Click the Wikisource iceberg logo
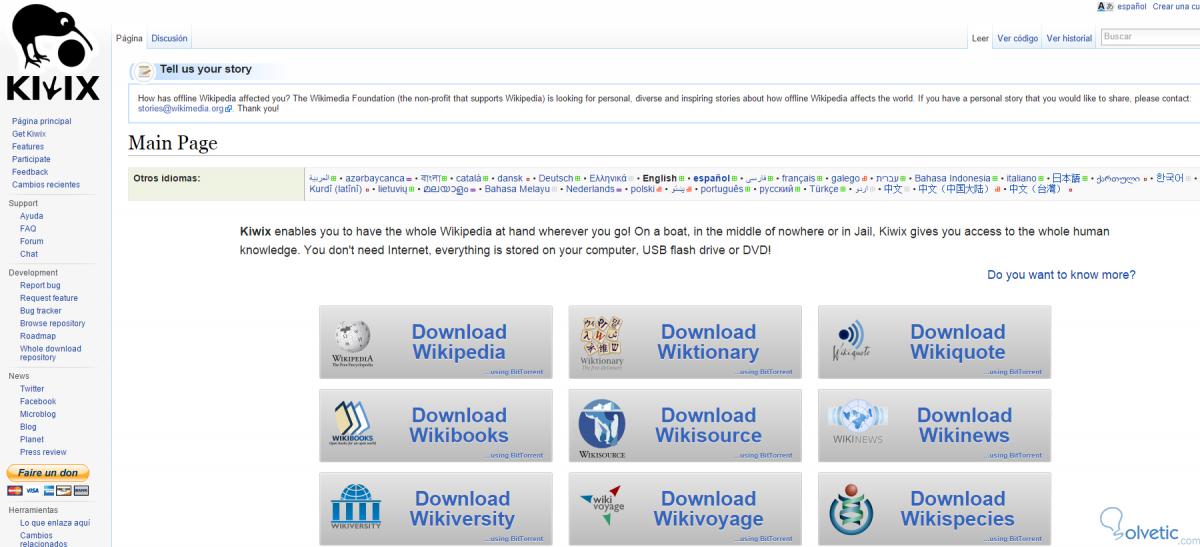This screenshot has height=547, width=1200. coord(602,428)
